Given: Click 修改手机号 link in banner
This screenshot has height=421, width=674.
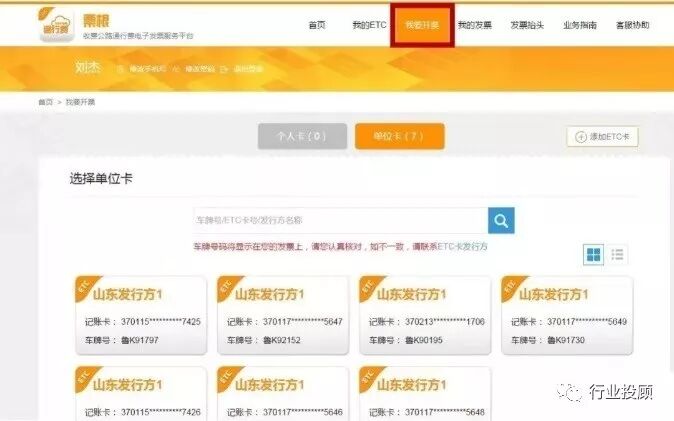Looking at the screenshot, I should click(x=147, y=69).
